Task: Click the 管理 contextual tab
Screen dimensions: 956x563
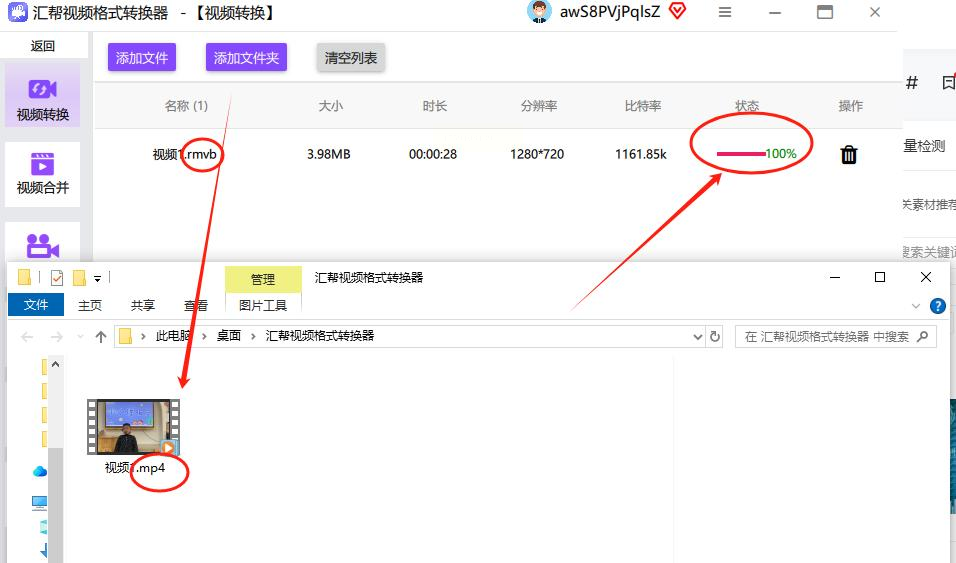Action: [263, 279]
